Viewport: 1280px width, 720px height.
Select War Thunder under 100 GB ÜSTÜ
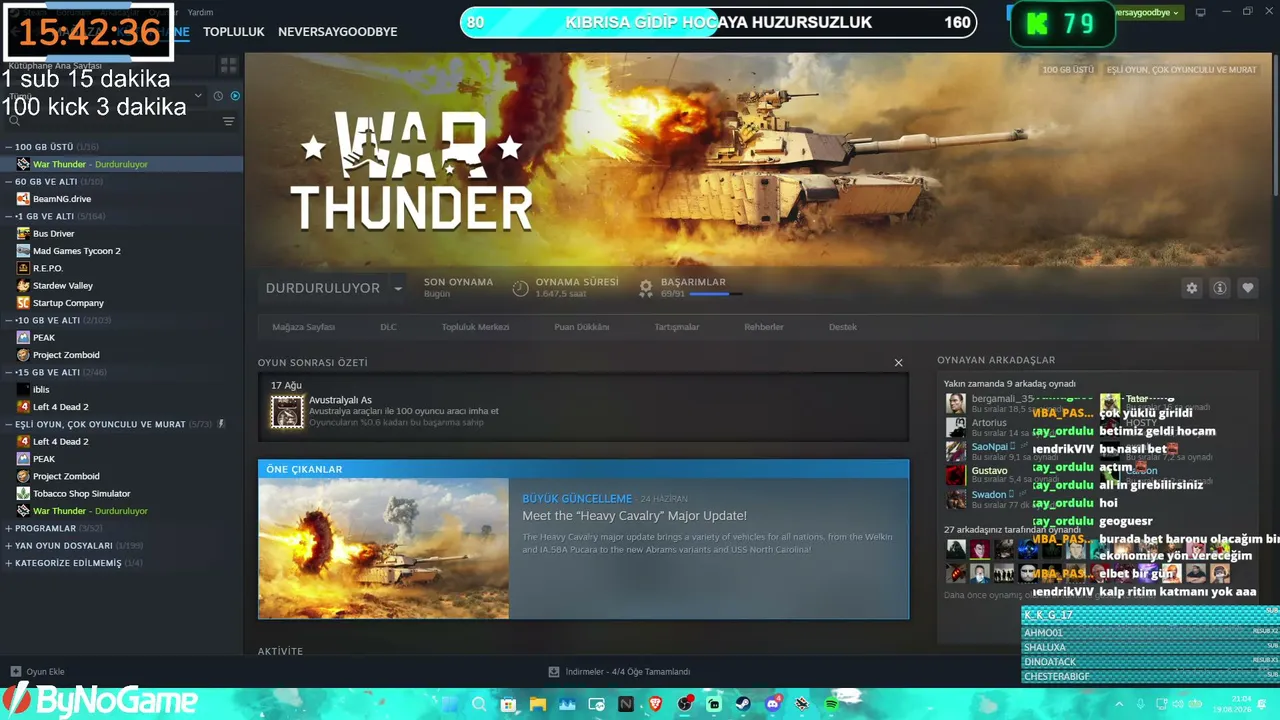(x=122, y=164)
